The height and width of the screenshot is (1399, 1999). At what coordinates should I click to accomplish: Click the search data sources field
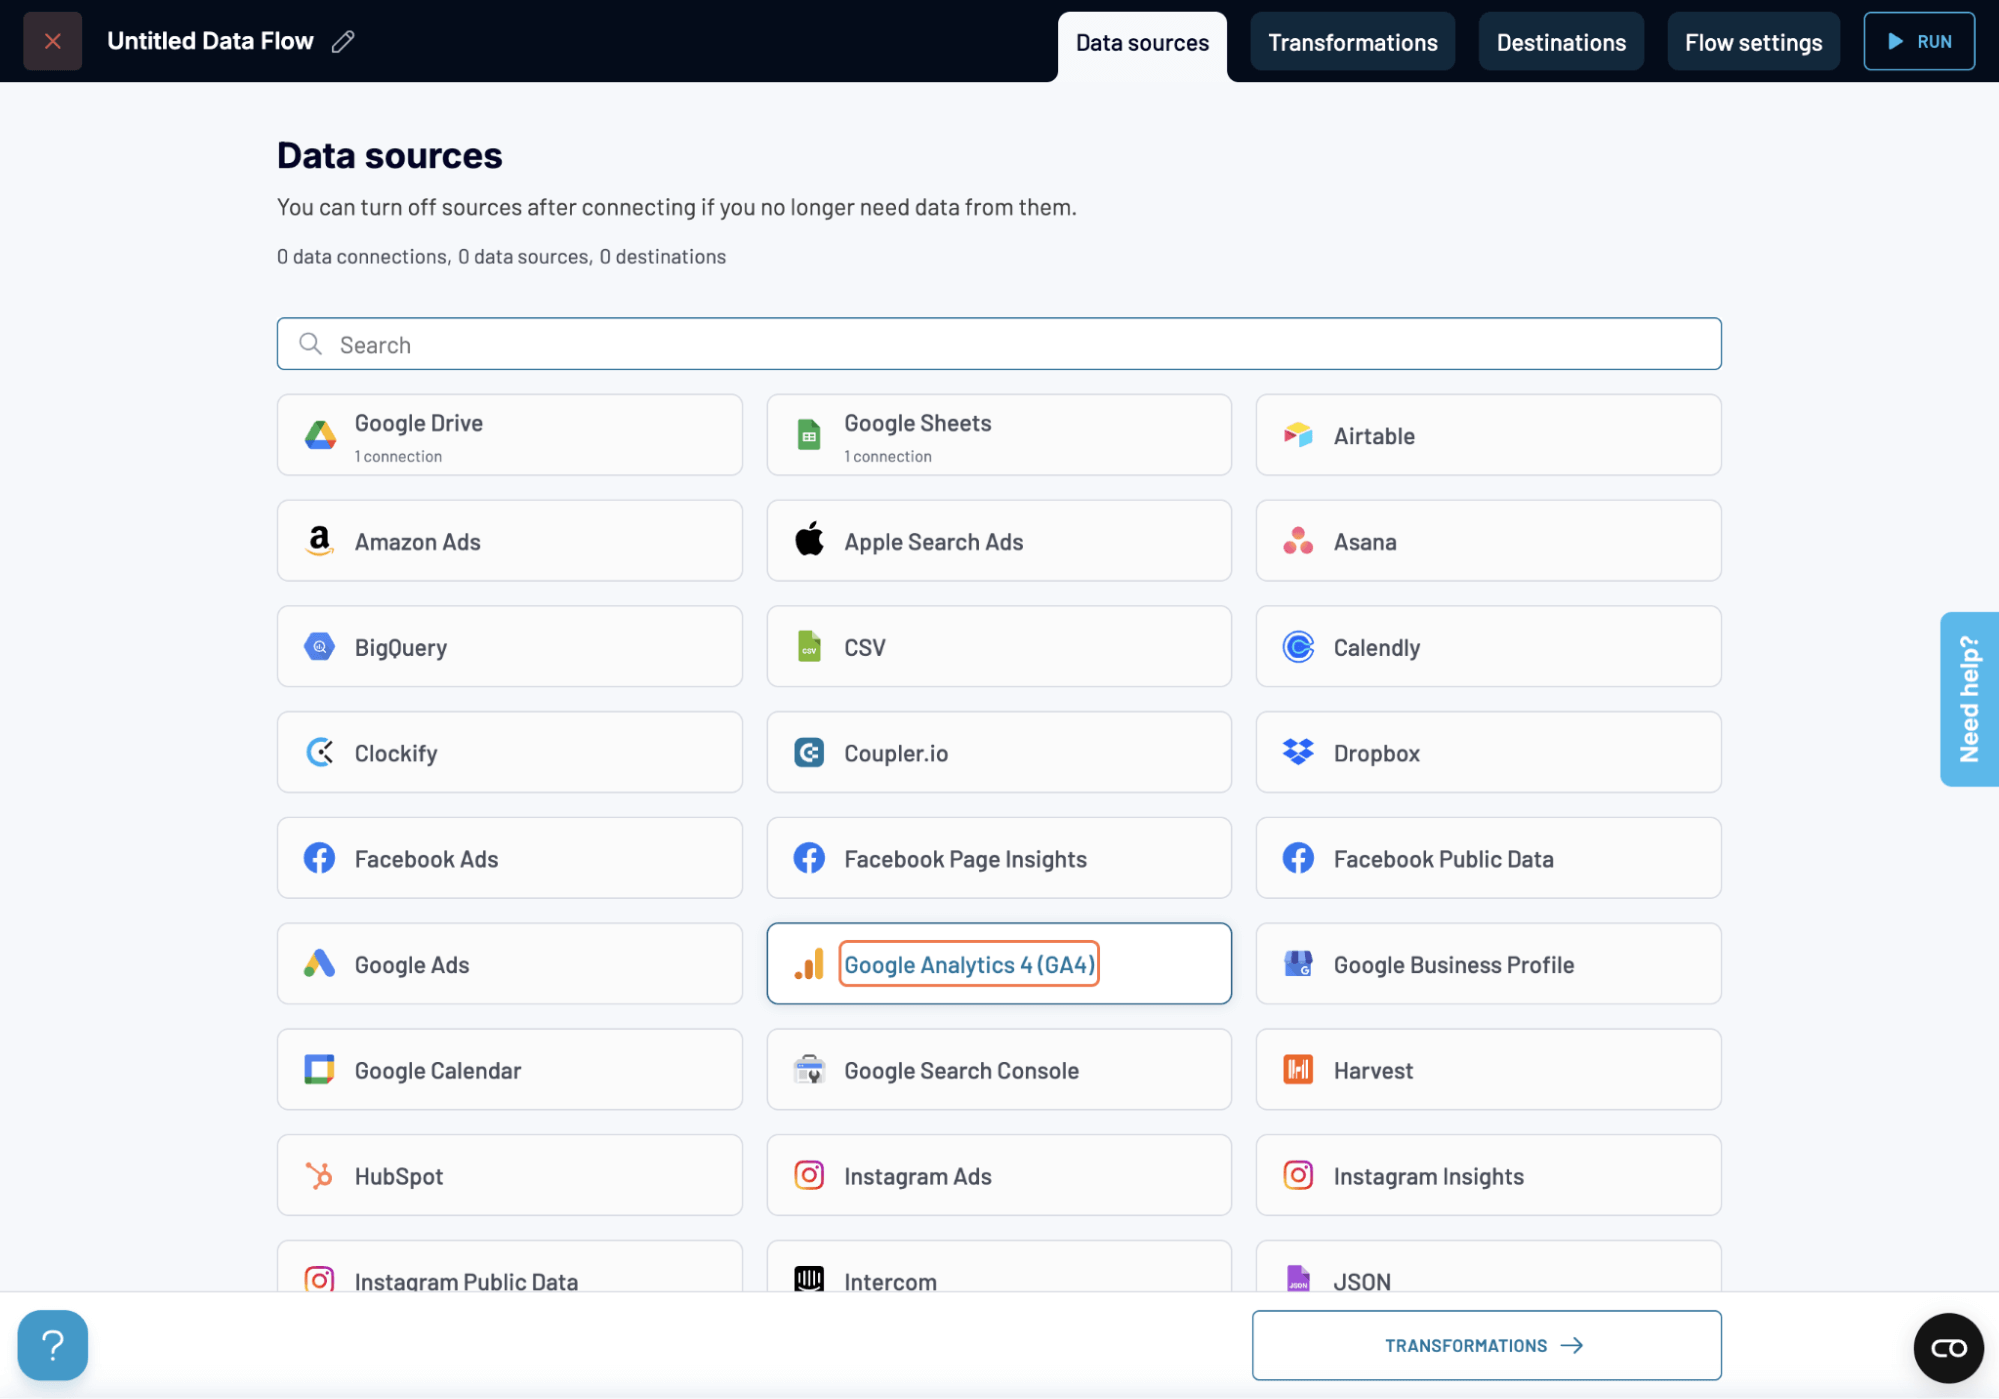coord(999,344)
